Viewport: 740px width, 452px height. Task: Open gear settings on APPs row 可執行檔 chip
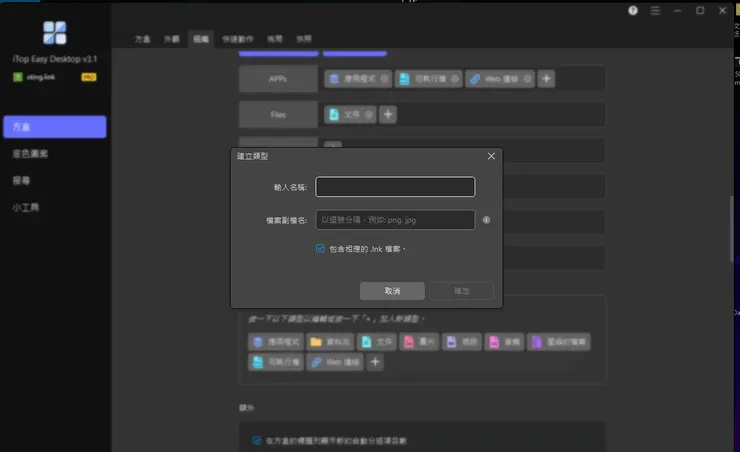(455, 79)
